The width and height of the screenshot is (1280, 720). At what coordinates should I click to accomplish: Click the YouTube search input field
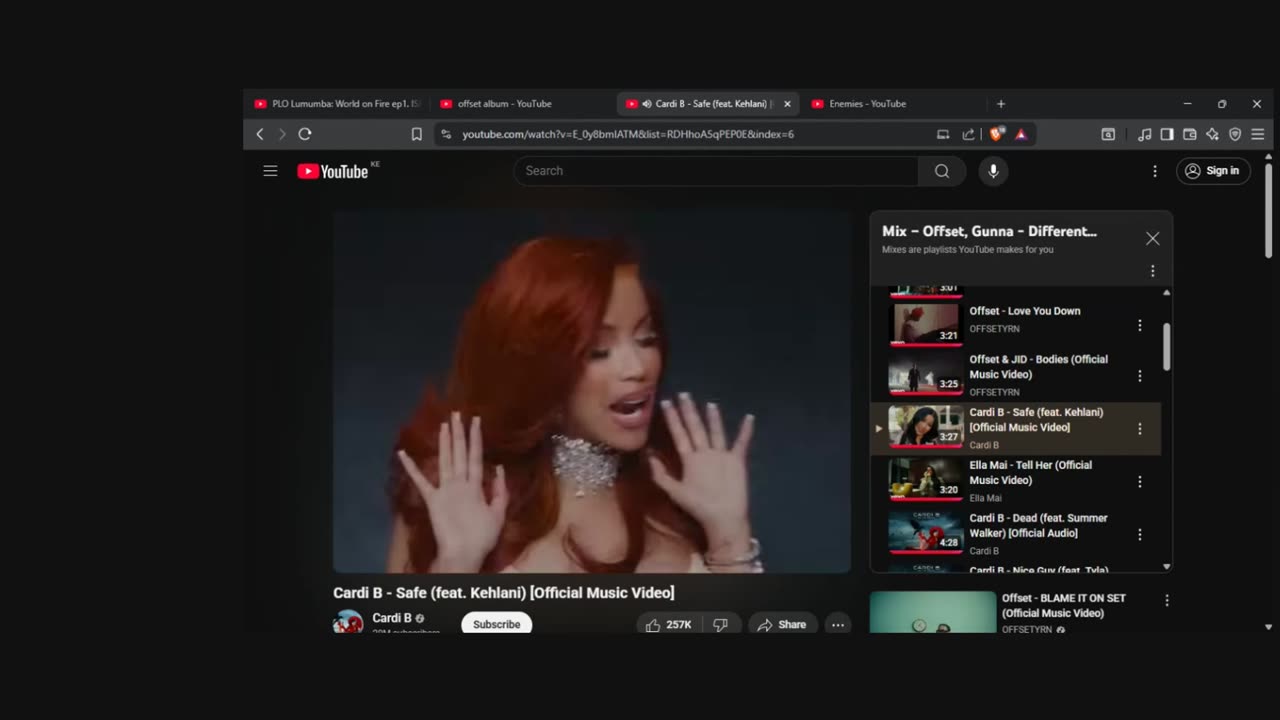715,171
